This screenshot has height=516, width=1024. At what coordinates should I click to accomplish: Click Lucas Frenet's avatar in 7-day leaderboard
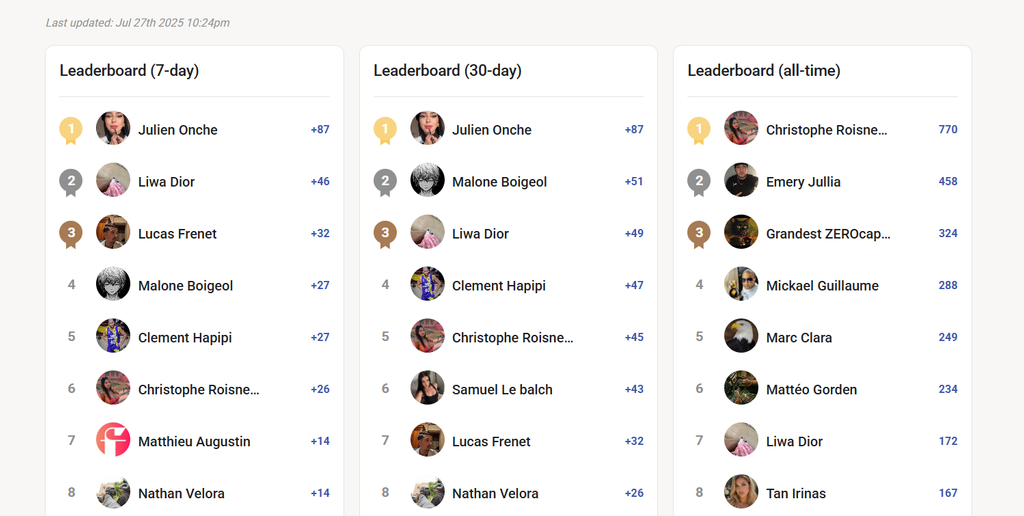tap(113, 232)
